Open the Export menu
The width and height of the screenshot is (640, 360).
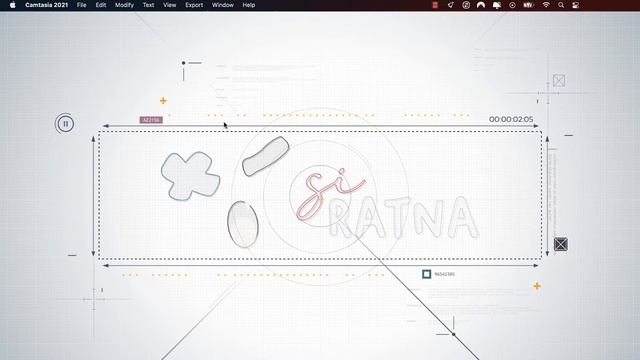pos(194,5)
